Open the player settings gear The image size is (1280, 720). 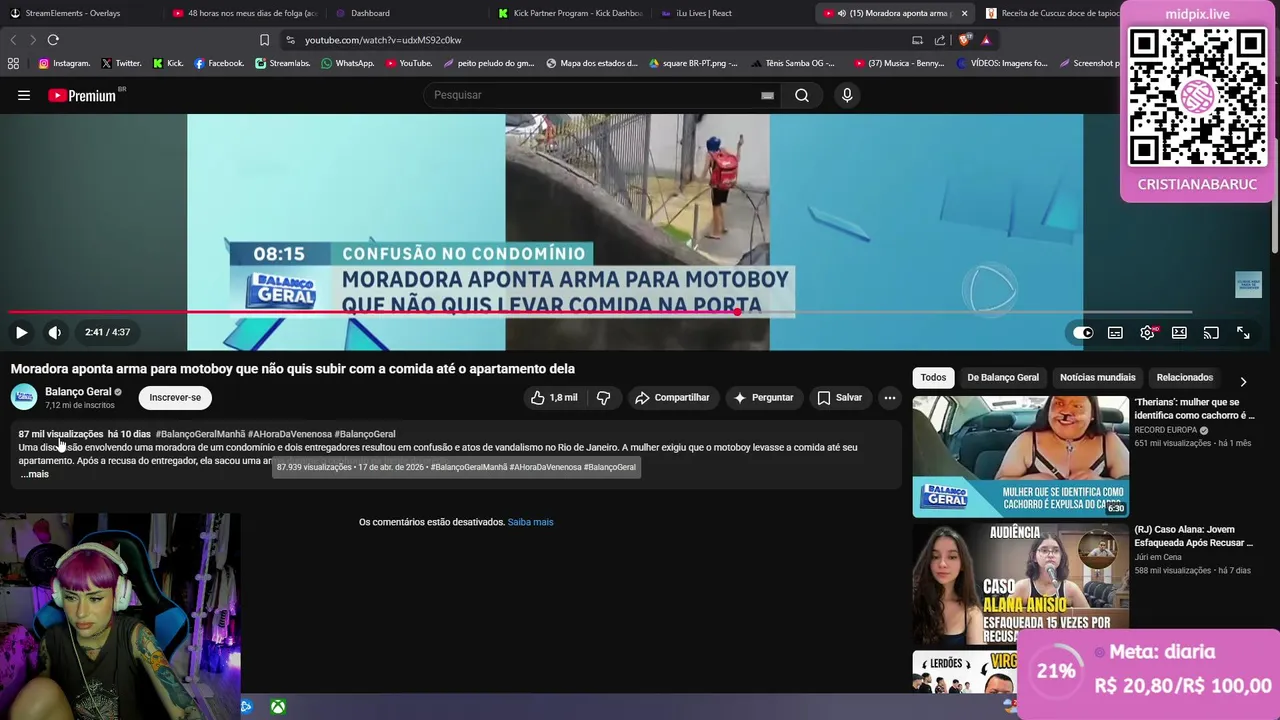tap(1147, 333)
